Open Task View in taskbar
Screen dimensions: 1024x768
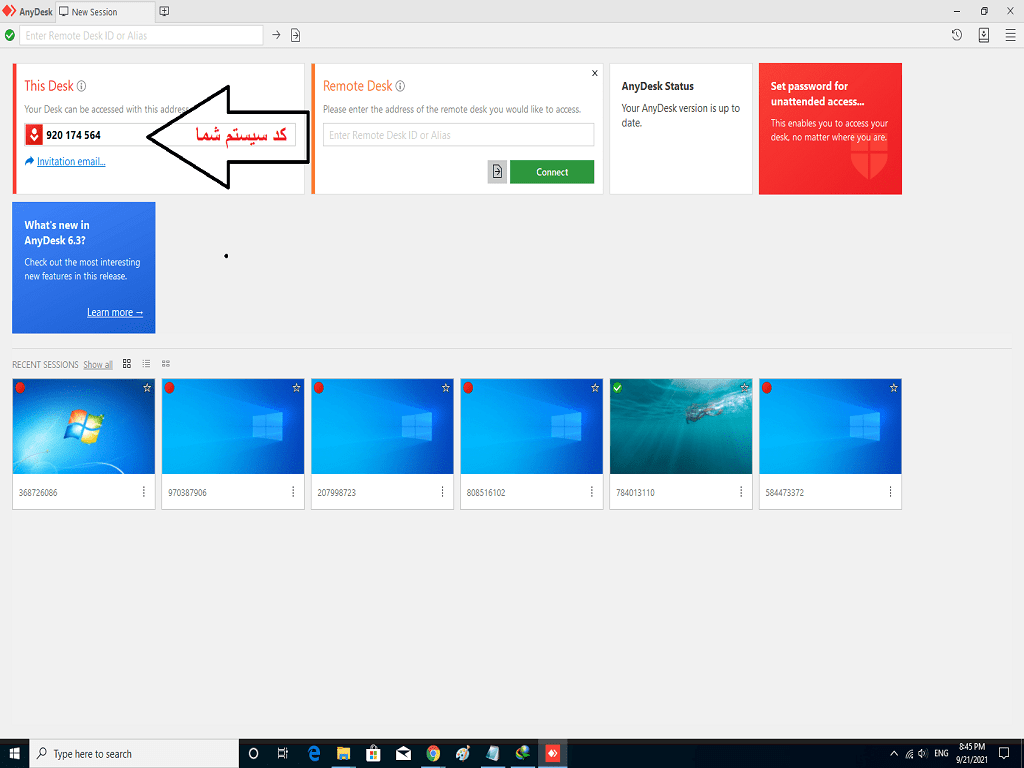coord(283,754)
